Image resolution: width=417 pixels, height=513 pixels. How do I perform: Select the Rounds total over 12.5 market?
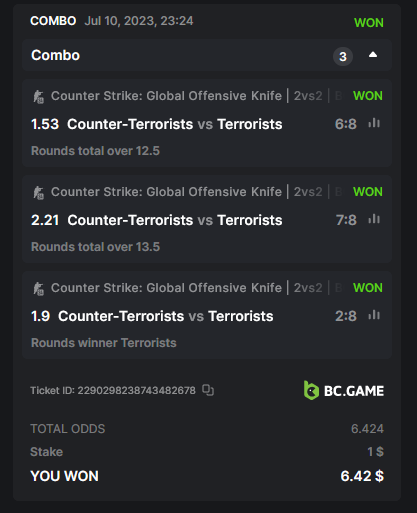[x=95, y=151]
